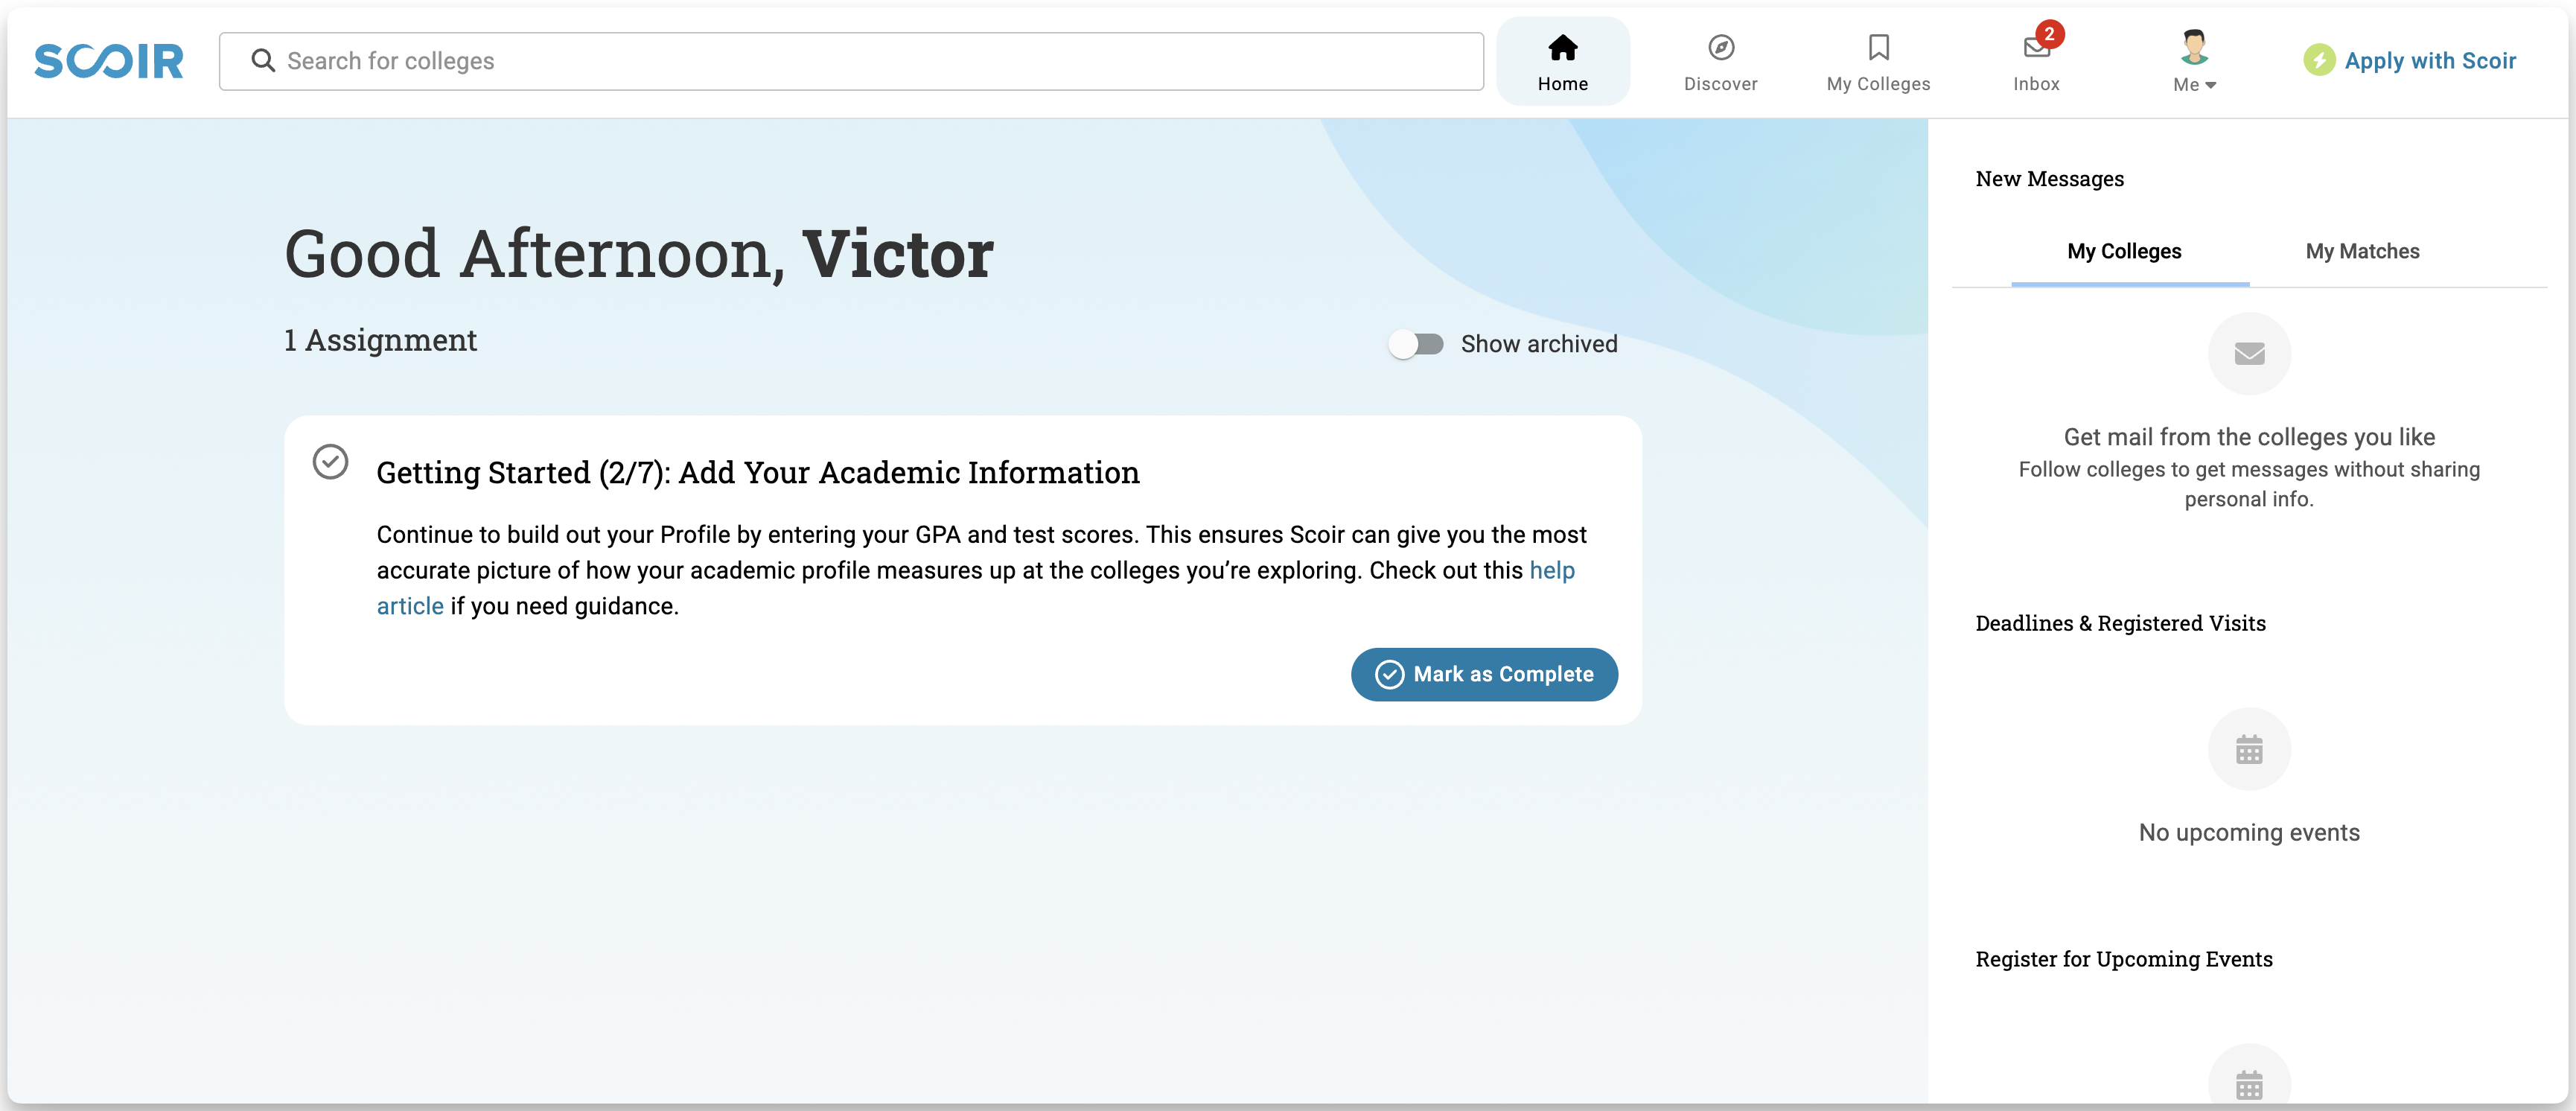The width and height of the screenshot is (2576, 1111).
Task: Switch to My Matches tab
Action: coord(2361,252)
